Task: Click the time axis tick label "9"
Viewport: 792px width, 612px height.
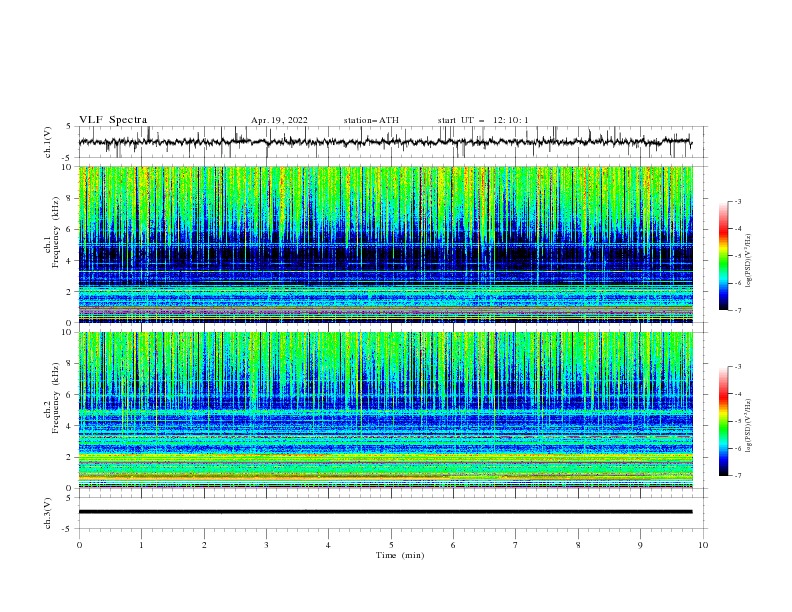Action: coord(640,545)
